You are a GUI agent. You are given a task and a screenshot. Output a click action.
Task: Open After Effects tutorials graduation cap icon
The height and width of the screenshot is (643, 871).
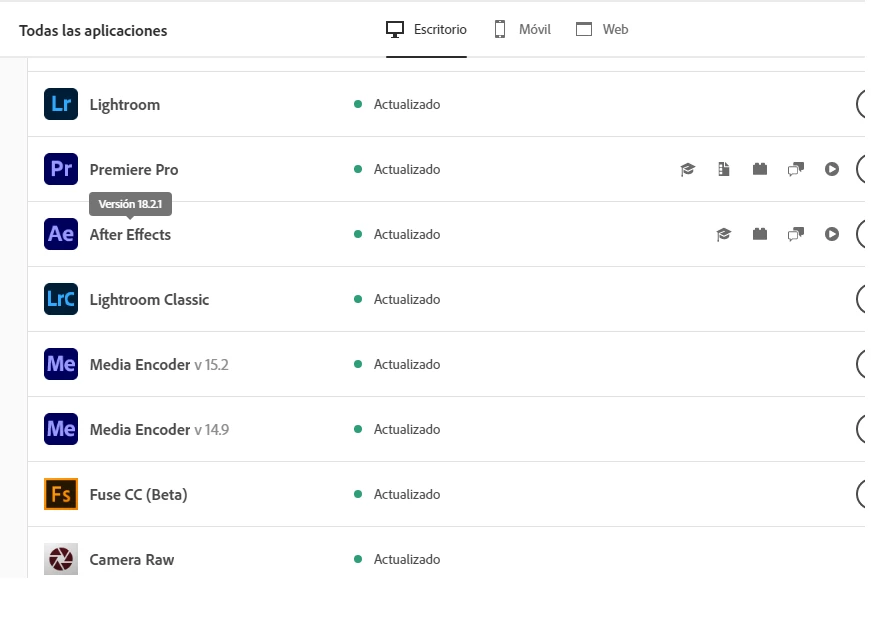coord(724,234)
